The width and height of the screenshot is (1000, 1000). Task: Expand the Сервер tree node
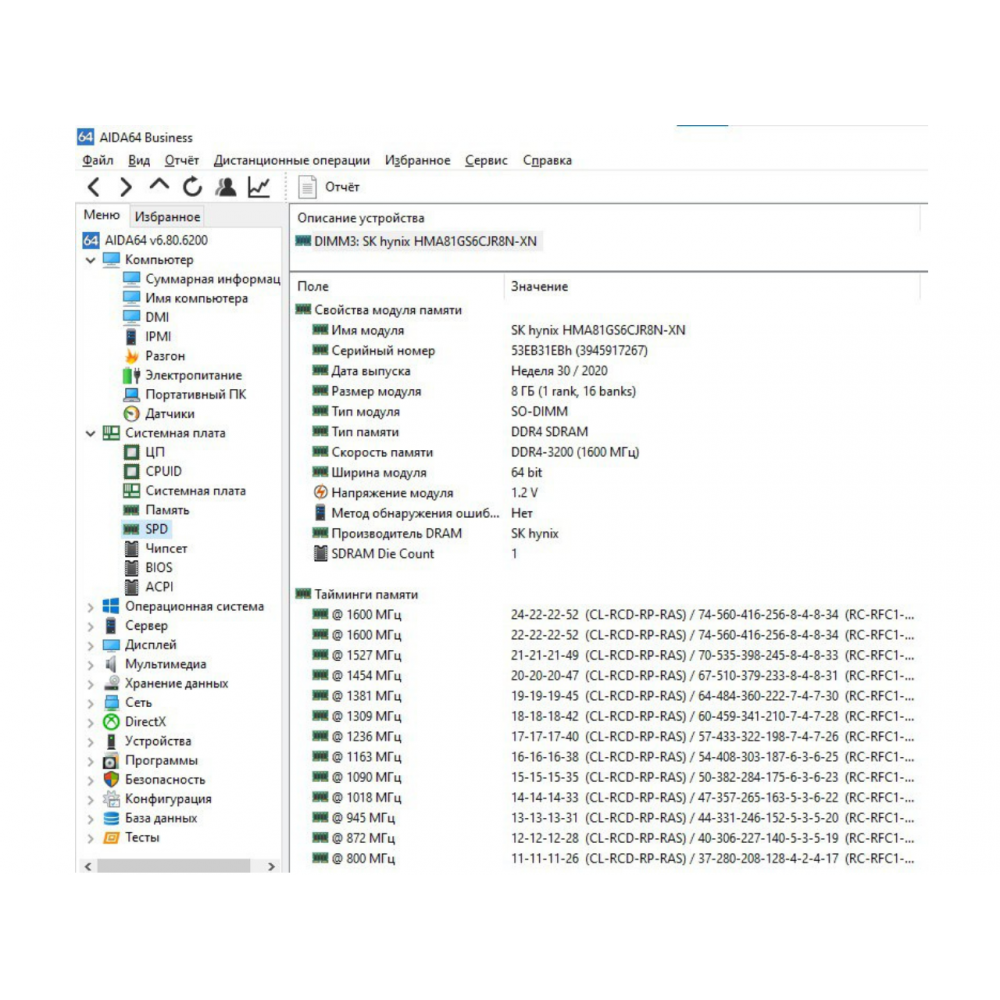tap(91, 626)
